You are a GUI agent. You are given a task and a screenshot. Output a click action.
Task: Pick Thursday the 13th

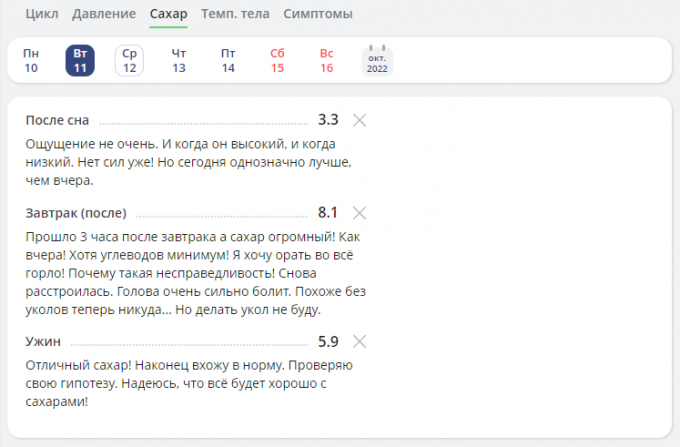click(x=179, y=60)
